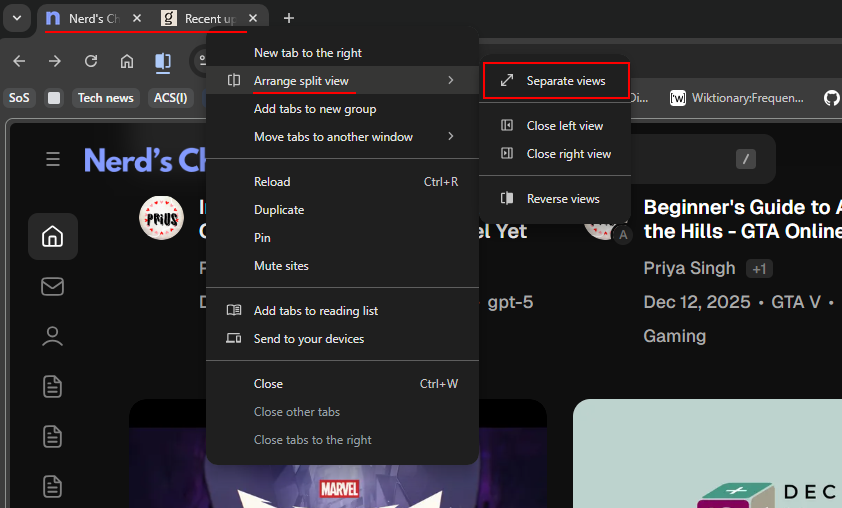The height and width of the screenshot is (508, 842).
Task: Click the Priya Singh author link
Action: pyautogui.click(x=689, y=268)
